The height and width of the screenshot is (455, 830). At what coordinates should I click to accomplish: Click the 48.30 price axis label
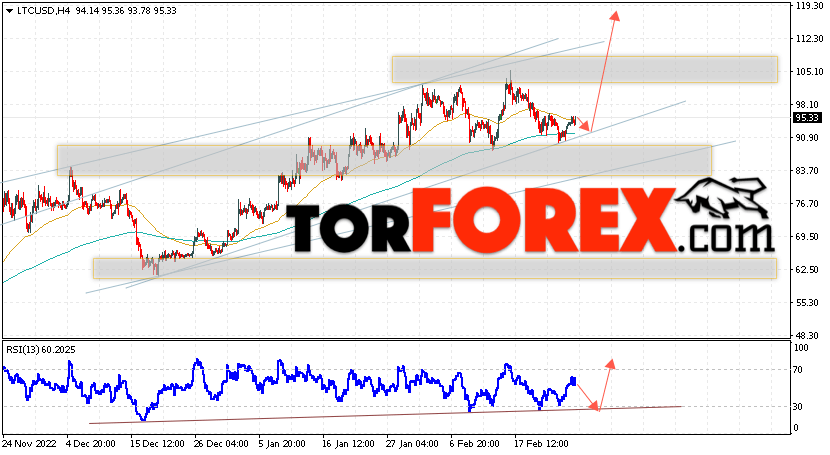809,336
